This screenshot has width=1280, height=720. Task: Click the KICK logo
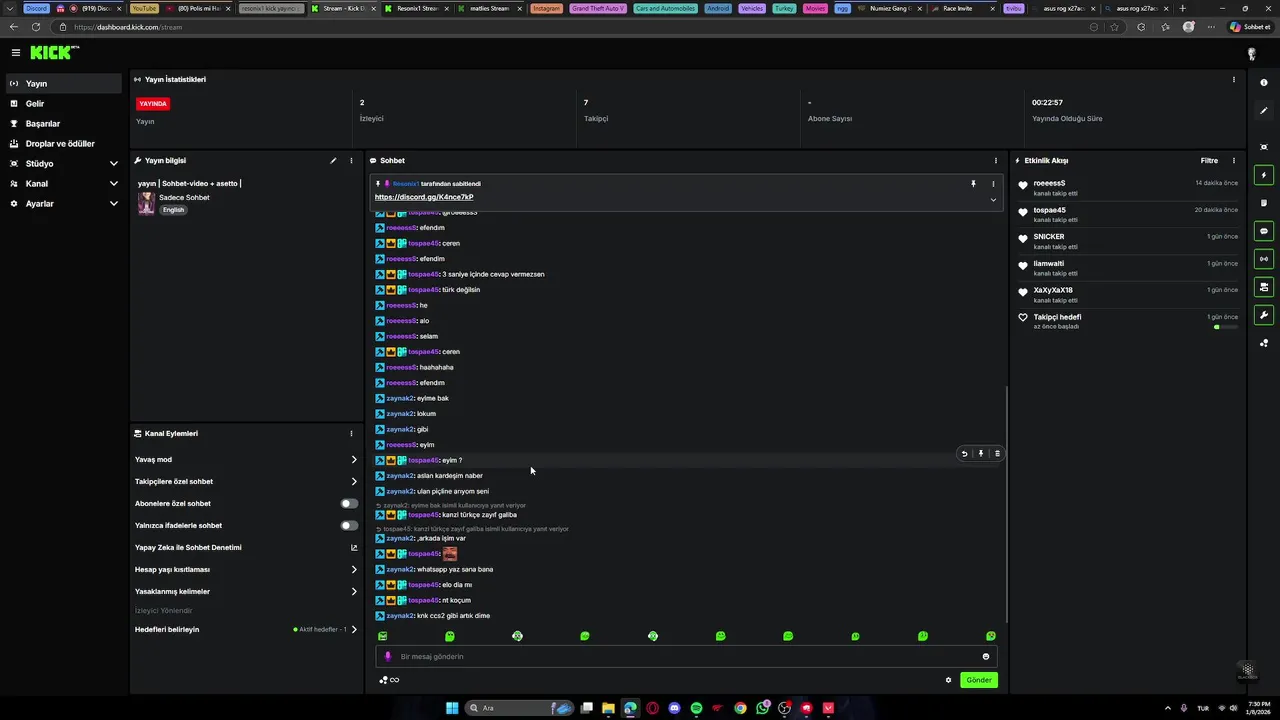click(x=53, y=52)
